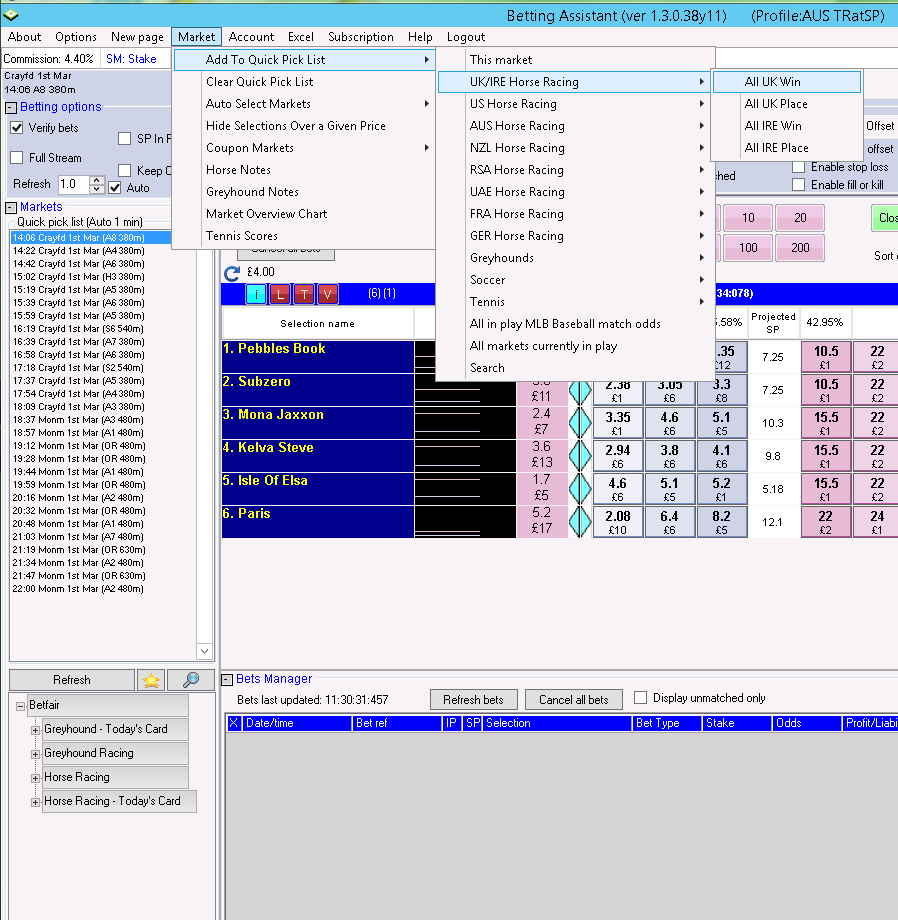Enable the Full Stream checkbox

[x=16, y=158]
